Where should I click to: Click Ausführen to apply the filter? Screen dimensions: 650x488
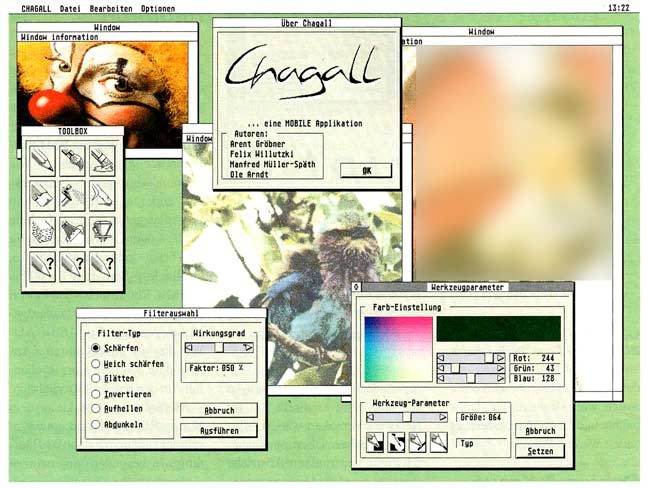point(218,430)
